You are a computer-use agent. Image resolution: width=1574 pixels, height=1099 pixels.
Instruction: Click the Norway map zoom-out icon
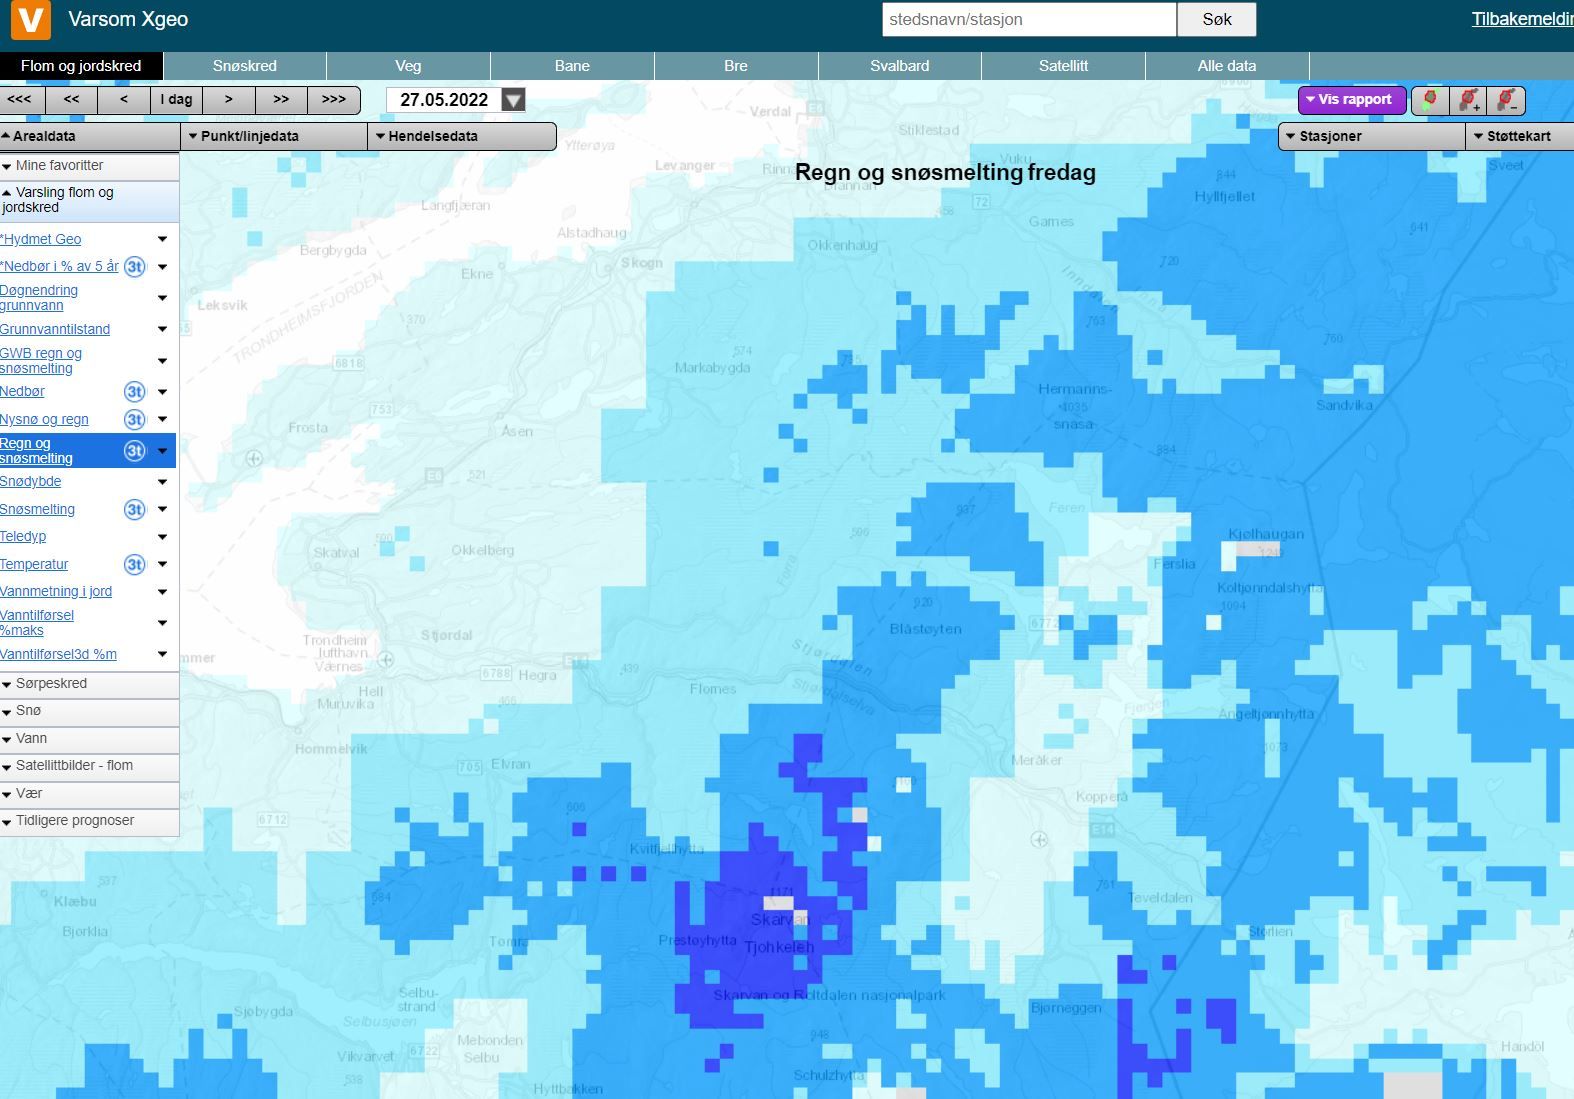1506,100
